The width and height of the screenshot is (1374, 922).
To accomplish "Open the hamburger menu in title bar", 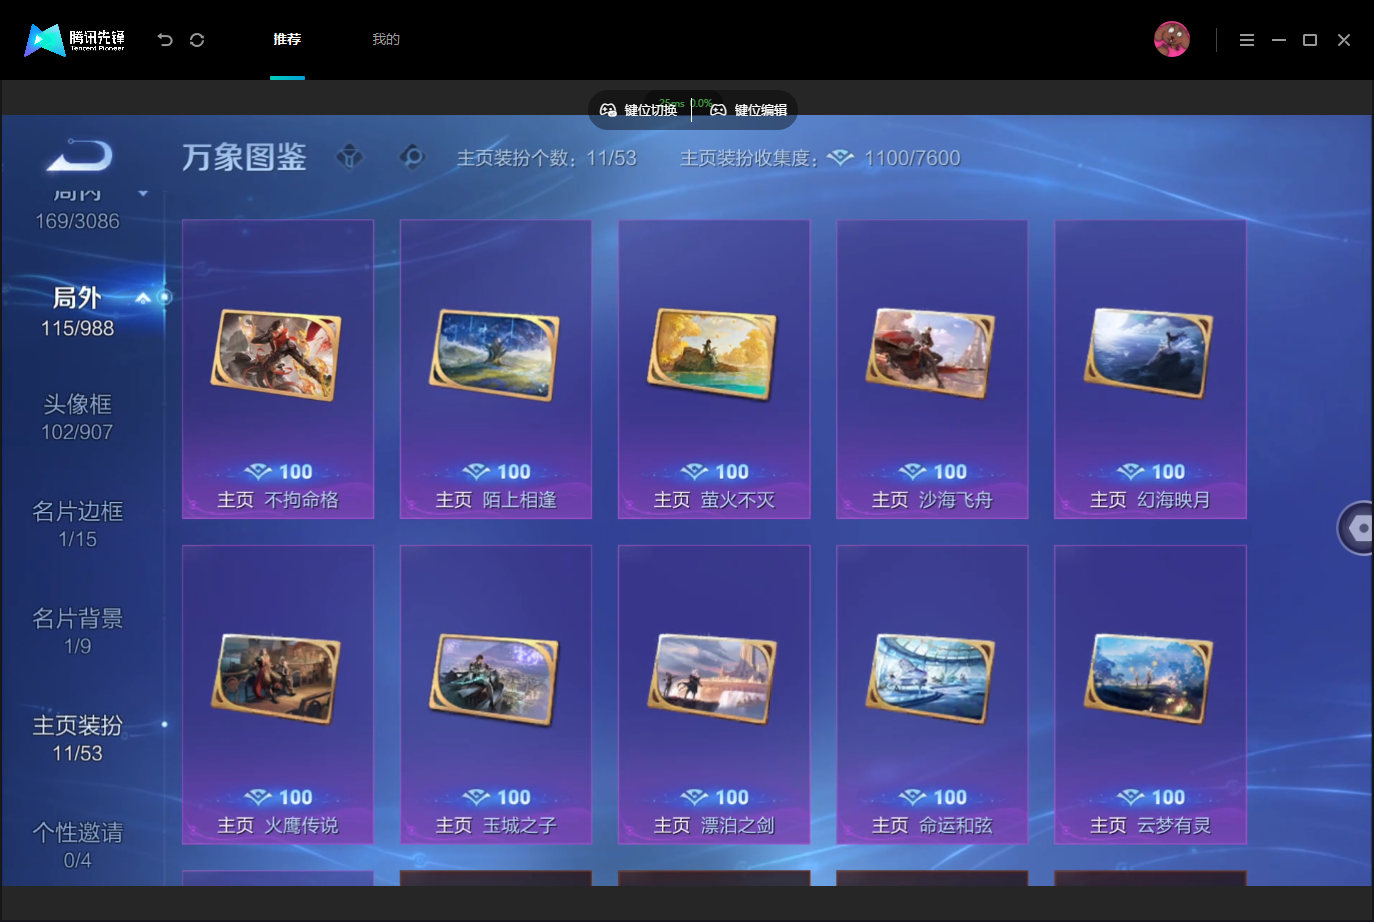I will click(x=1247, y=40).
